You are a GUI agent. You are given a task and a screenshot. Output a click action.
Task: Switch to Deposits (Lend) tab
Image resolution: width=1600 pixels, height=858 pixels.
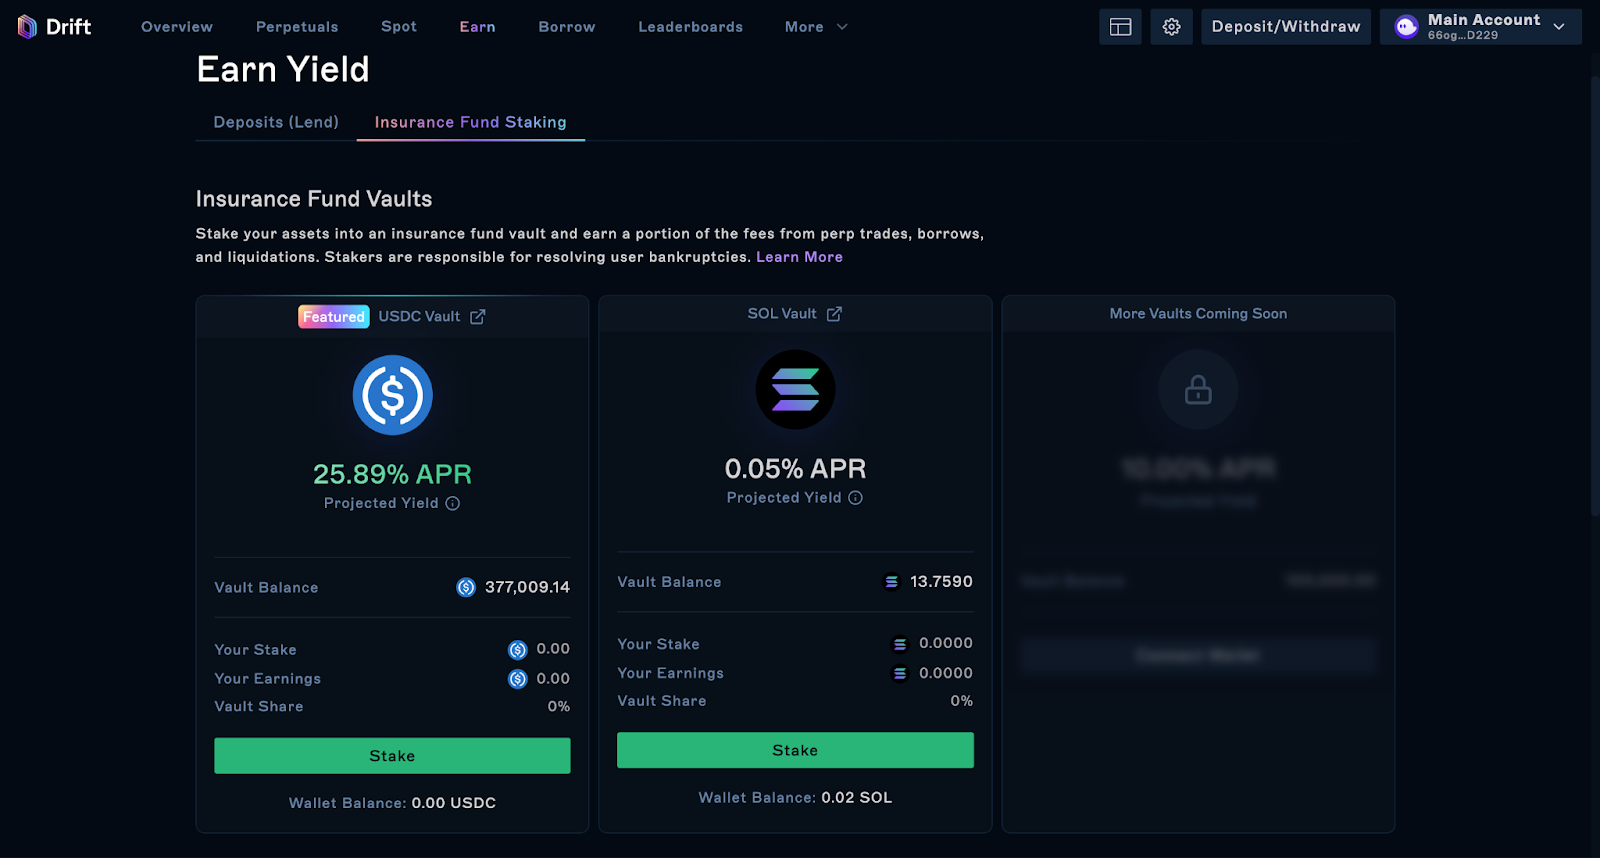276,122
